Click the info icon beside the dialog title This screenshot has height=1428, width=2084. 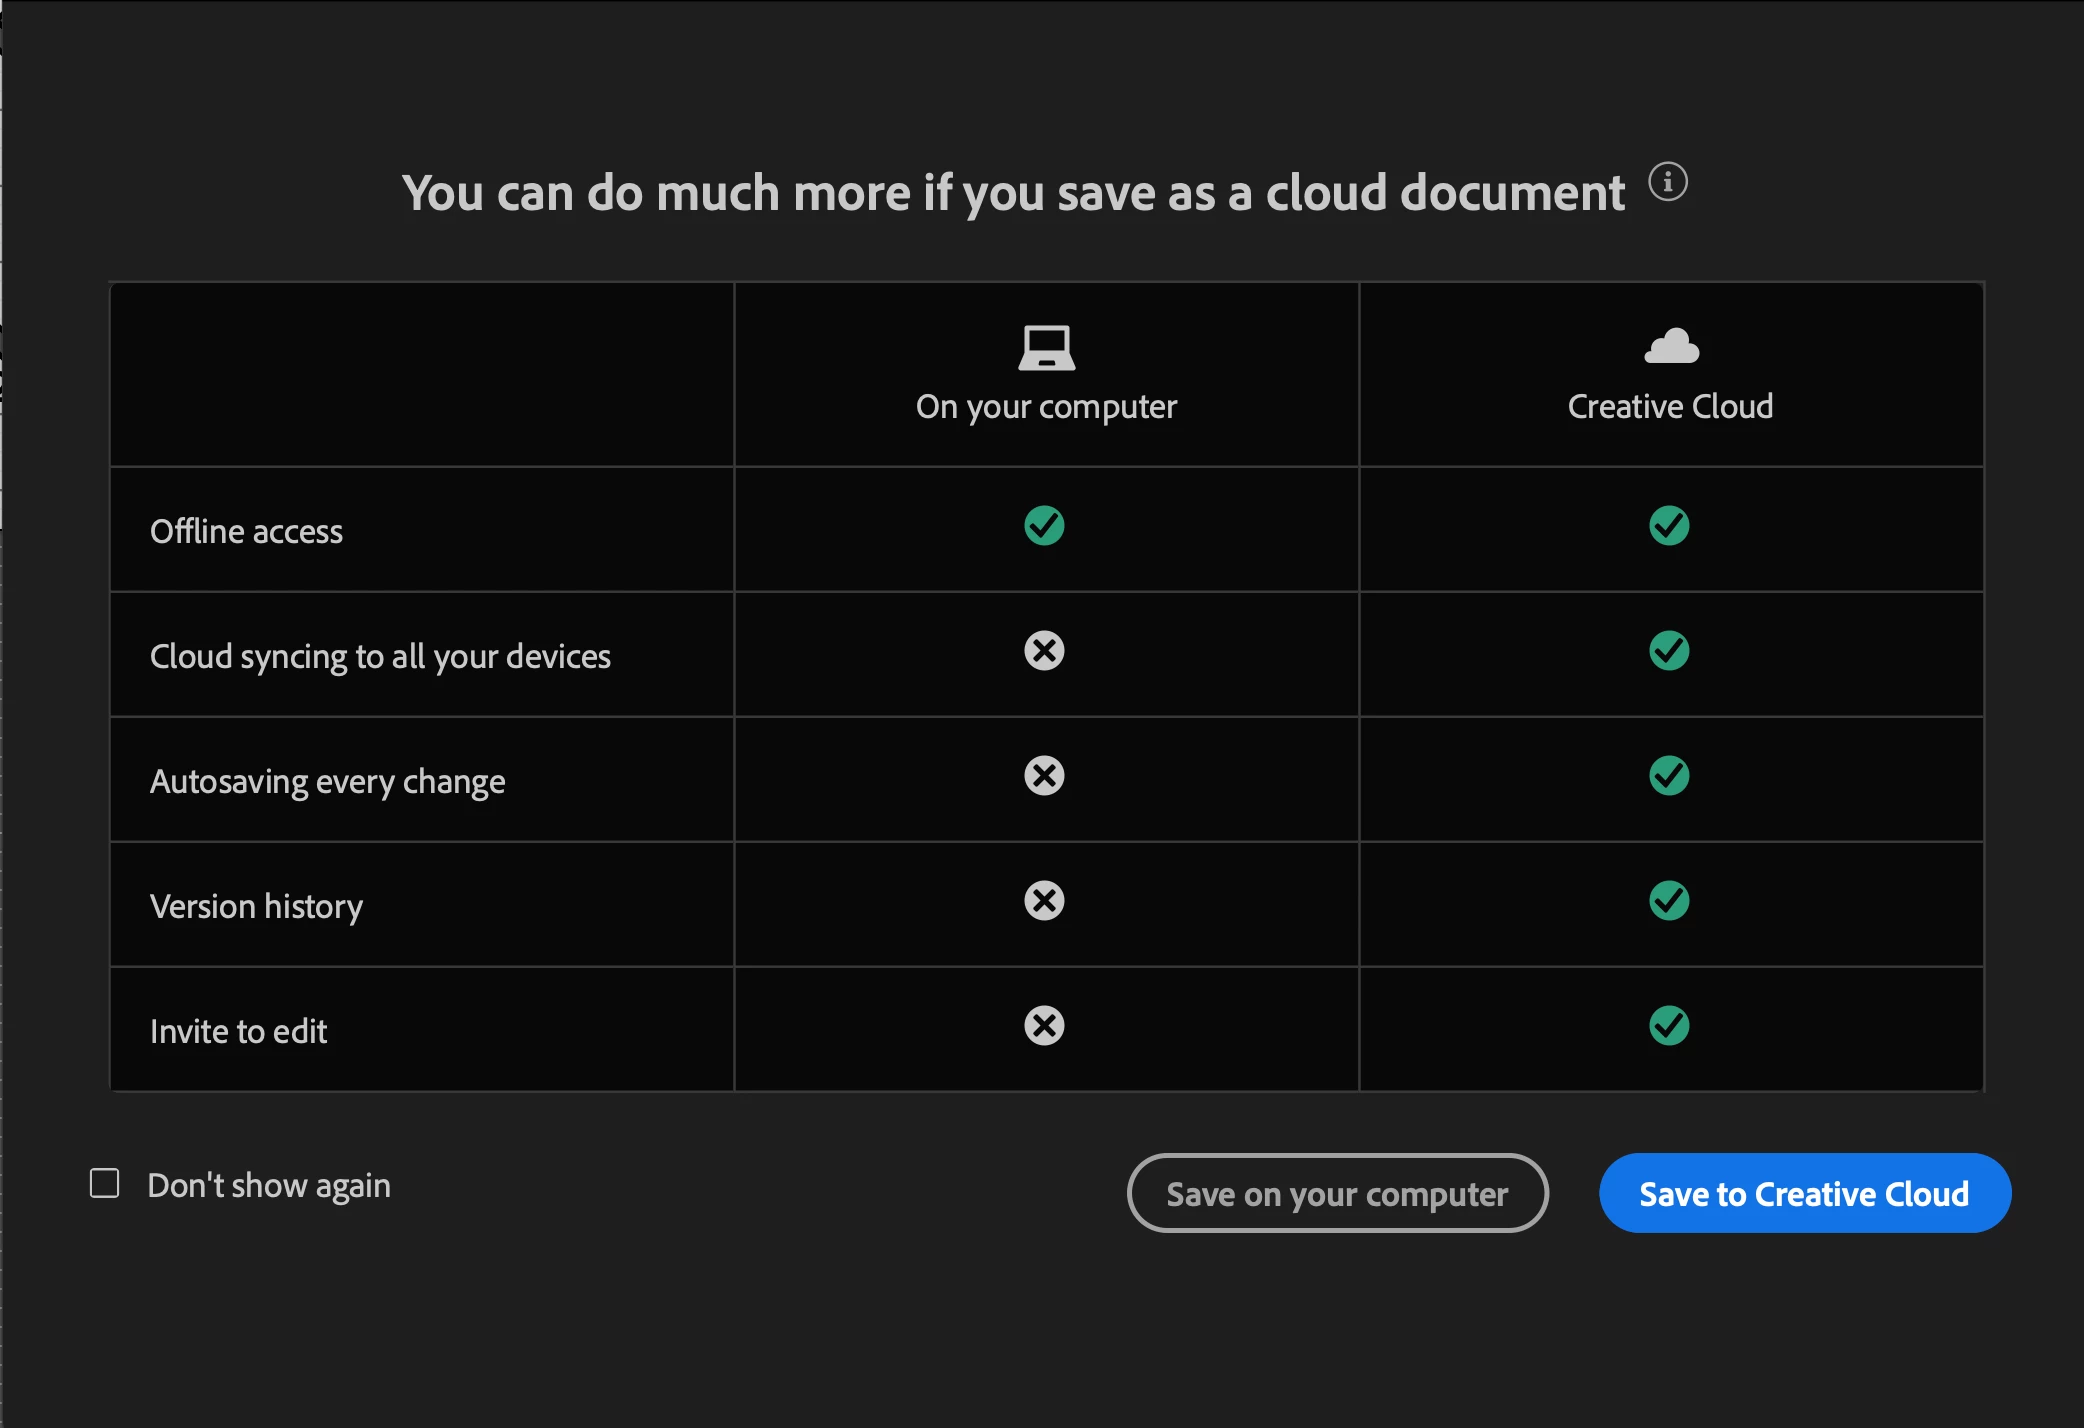pyautogui.click(x=1667, y=182)
